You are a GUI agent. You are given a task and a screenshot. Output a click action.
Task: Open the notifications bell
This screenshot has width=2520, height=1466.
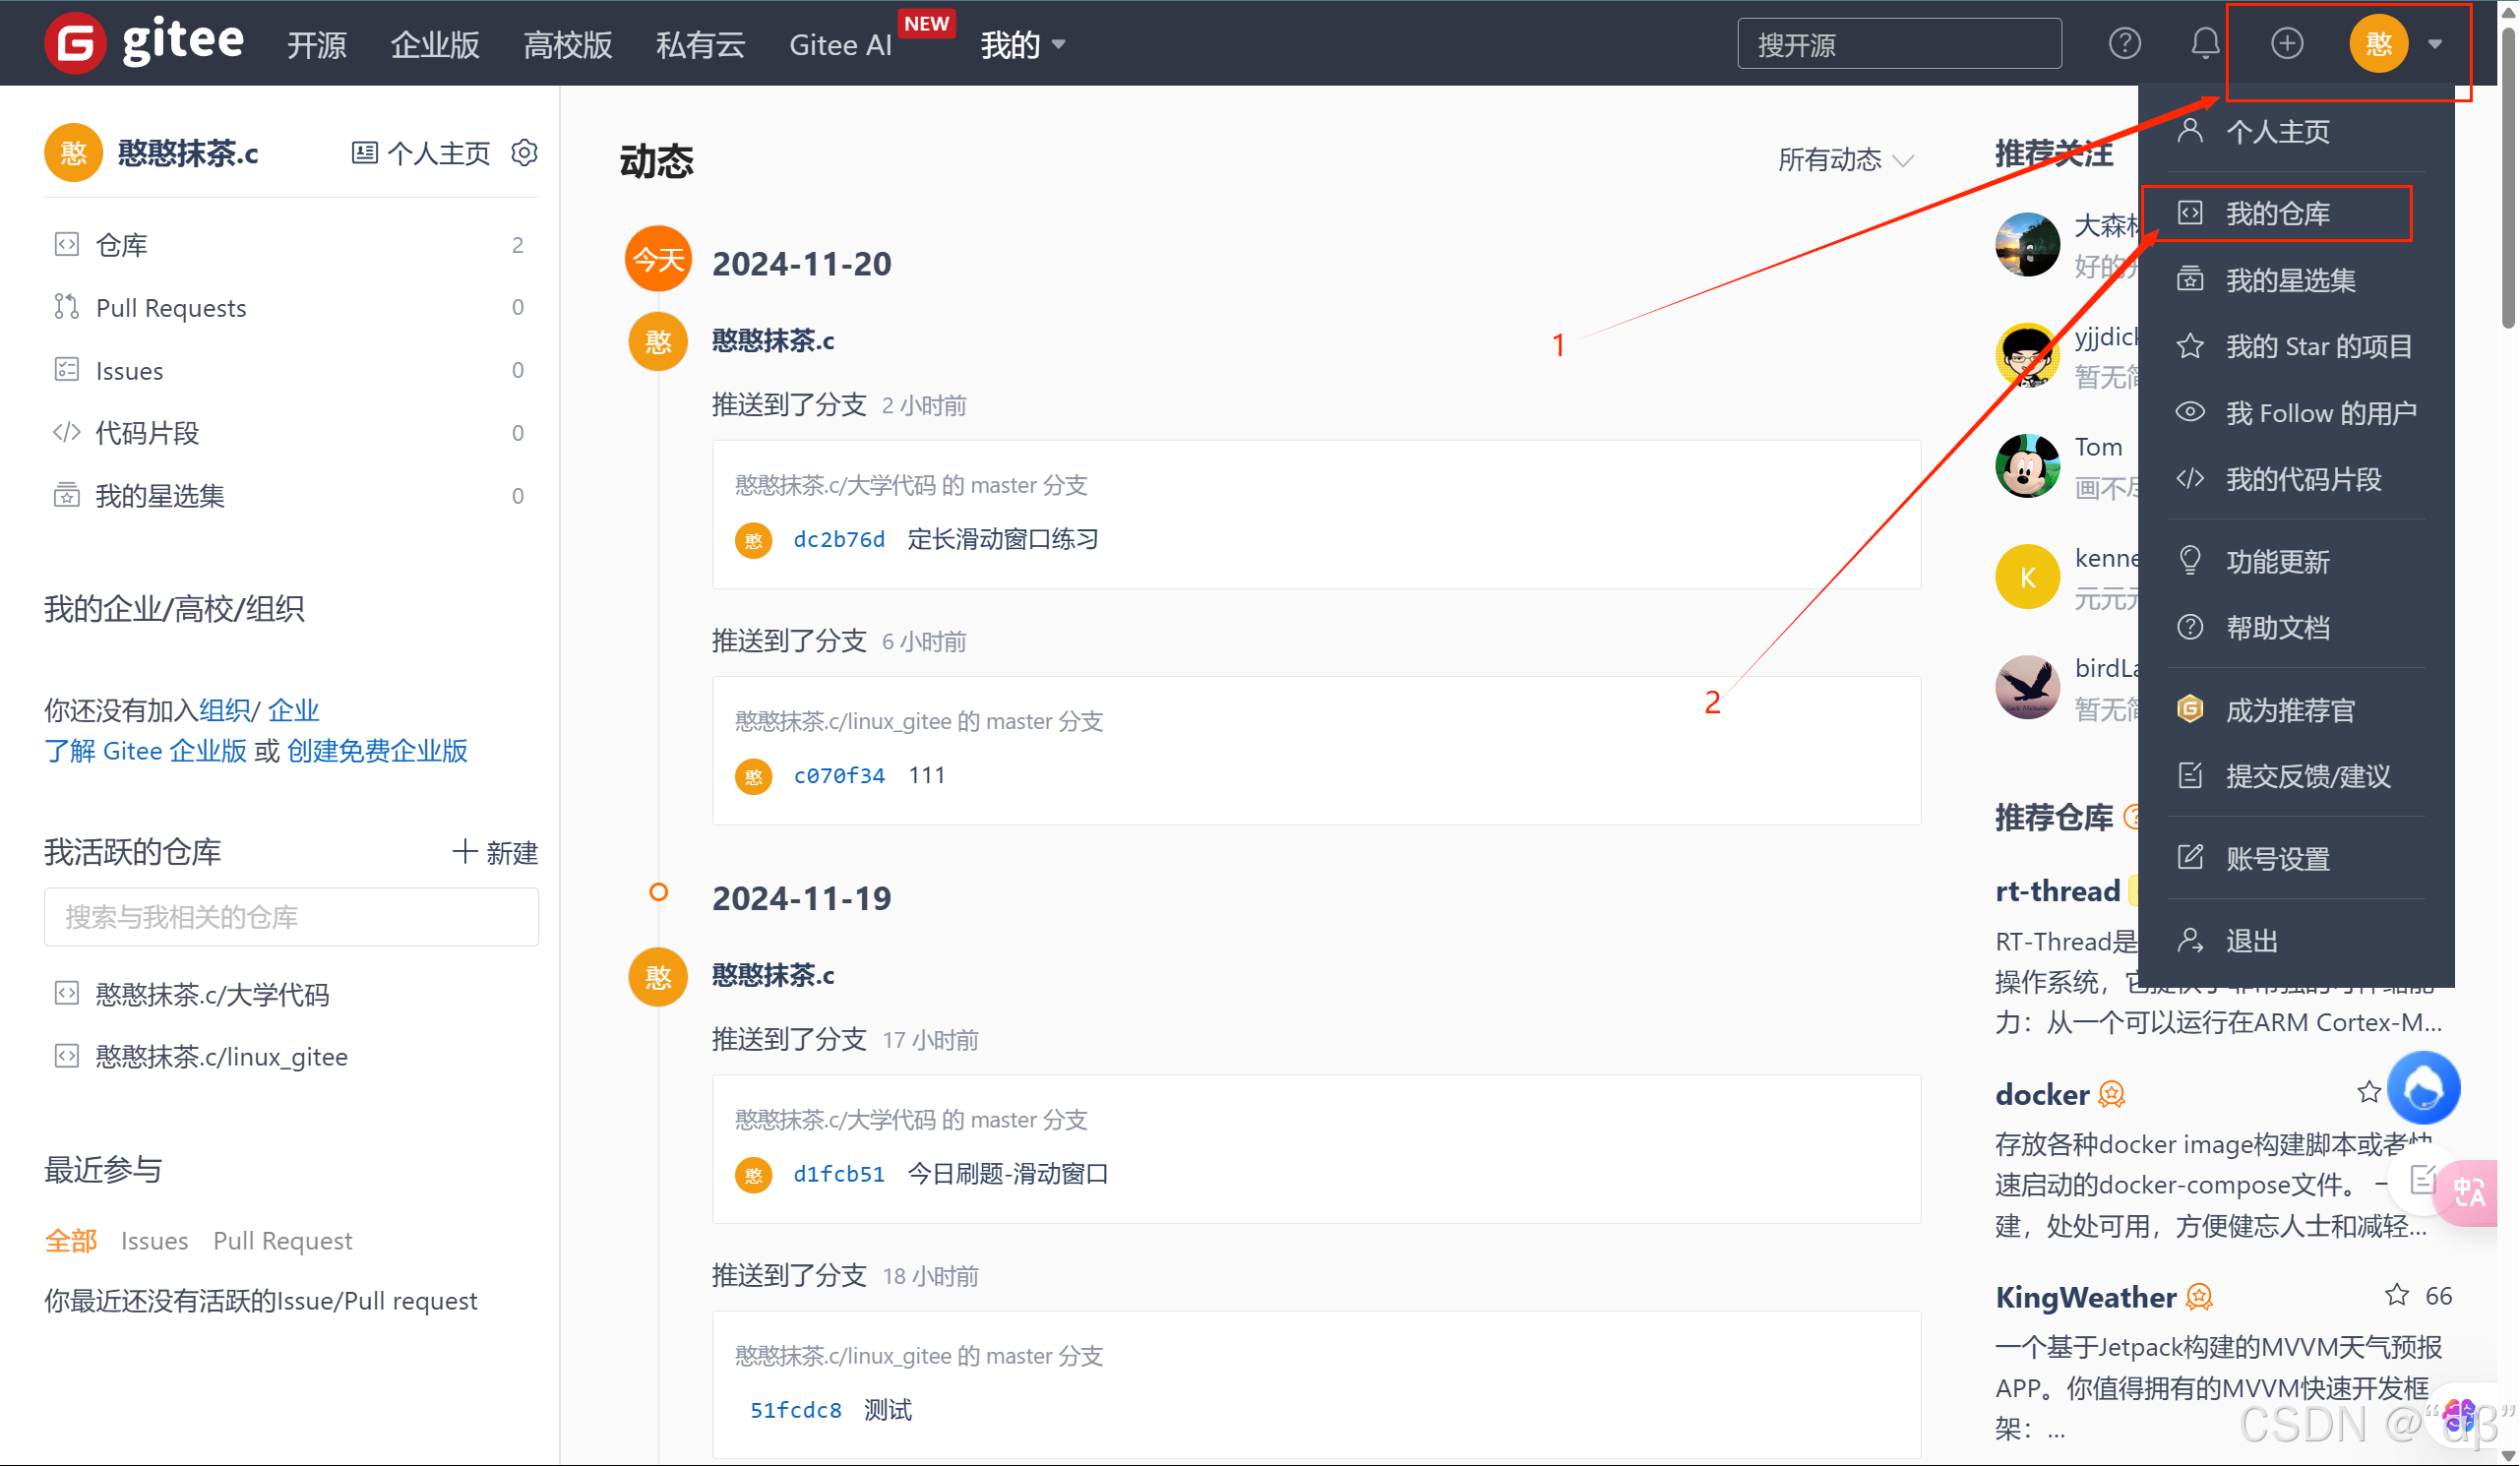pyautogui.click(x=2204, y=43)
